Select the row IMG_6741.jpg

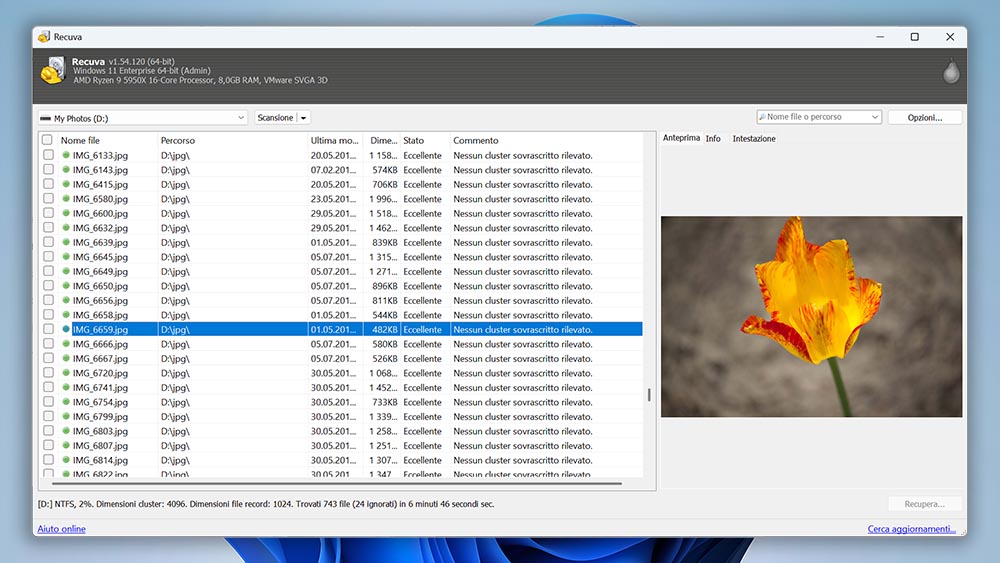click(341, 387)
